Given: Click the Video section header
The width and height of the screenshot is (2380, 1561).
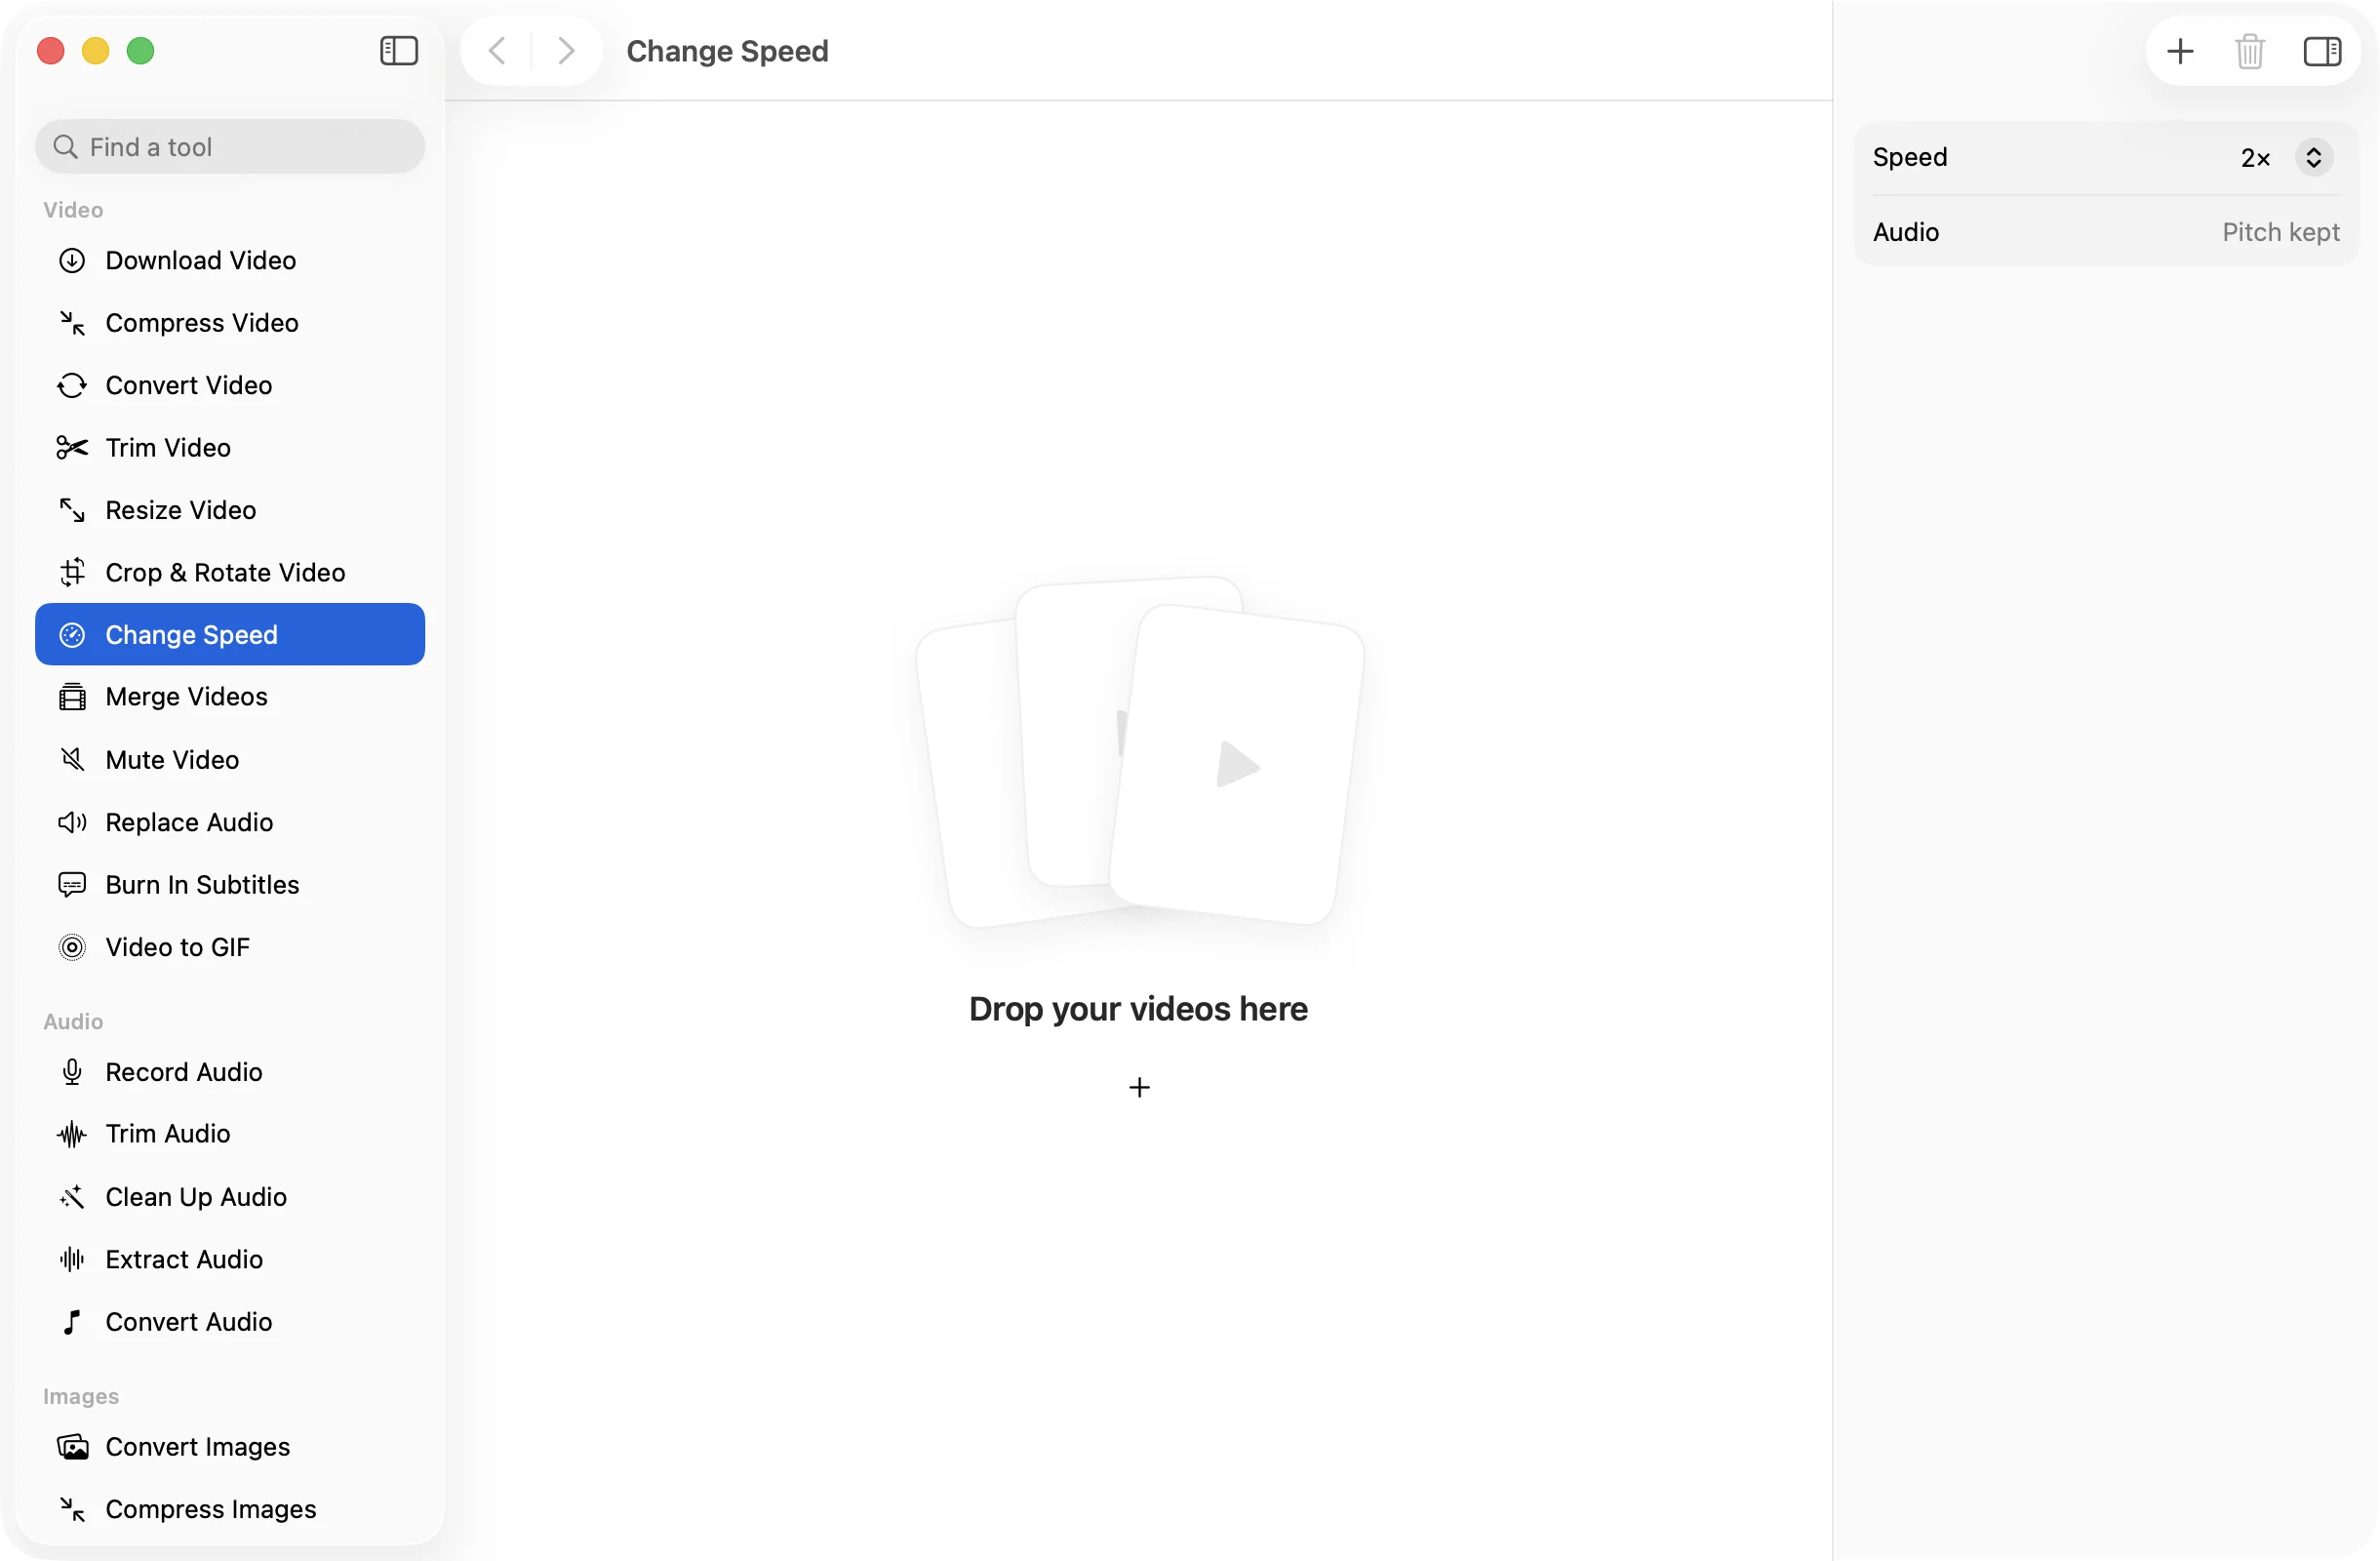Looking at the screenshot, I should tap(73, 210).
